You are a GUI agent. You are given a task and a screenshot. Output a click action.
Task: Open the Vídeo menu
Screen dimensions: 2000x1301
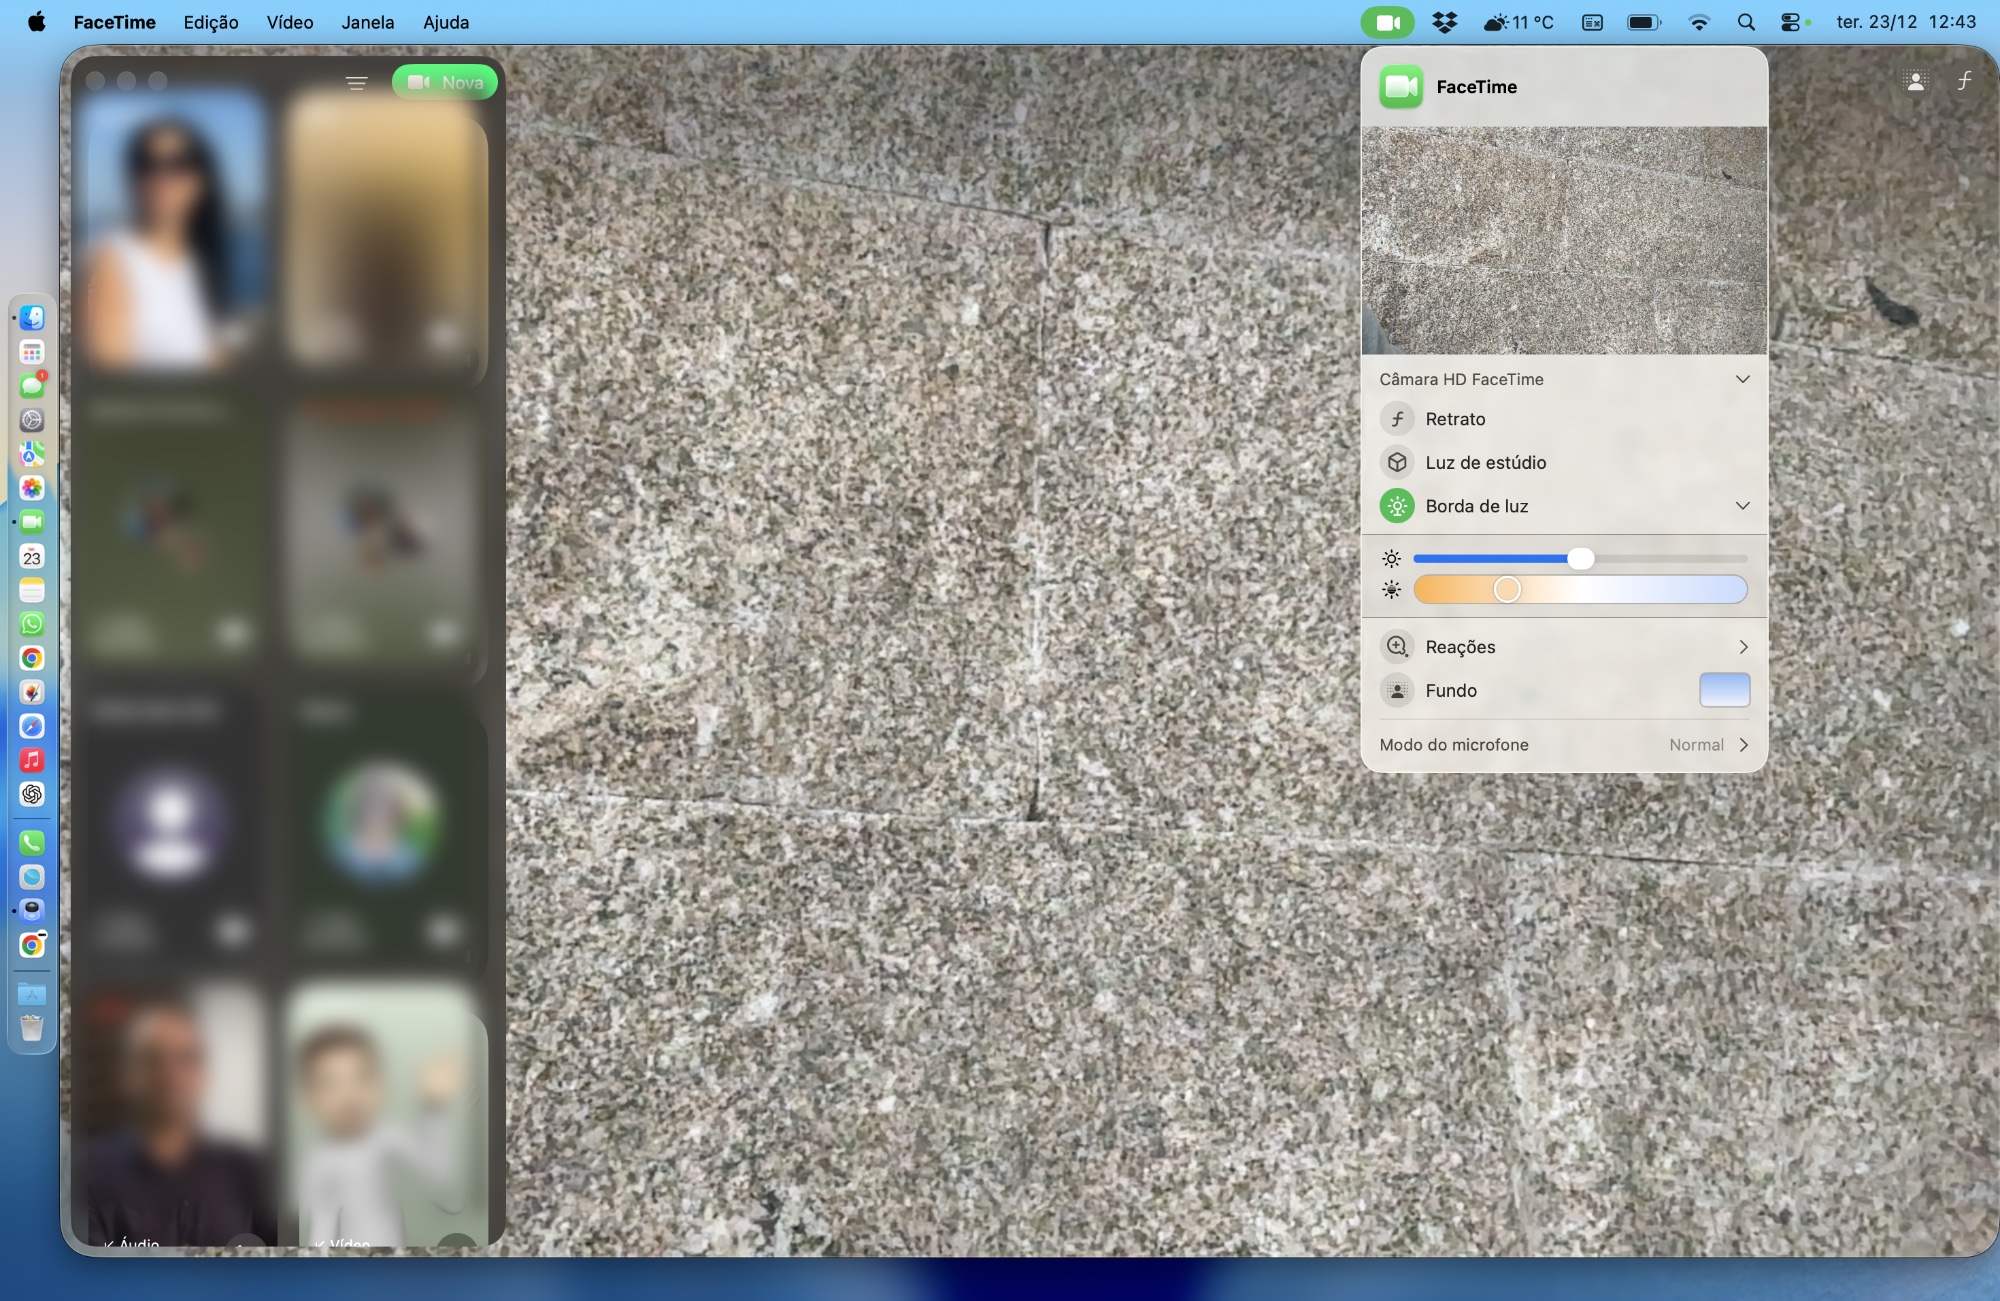(289, 22)
